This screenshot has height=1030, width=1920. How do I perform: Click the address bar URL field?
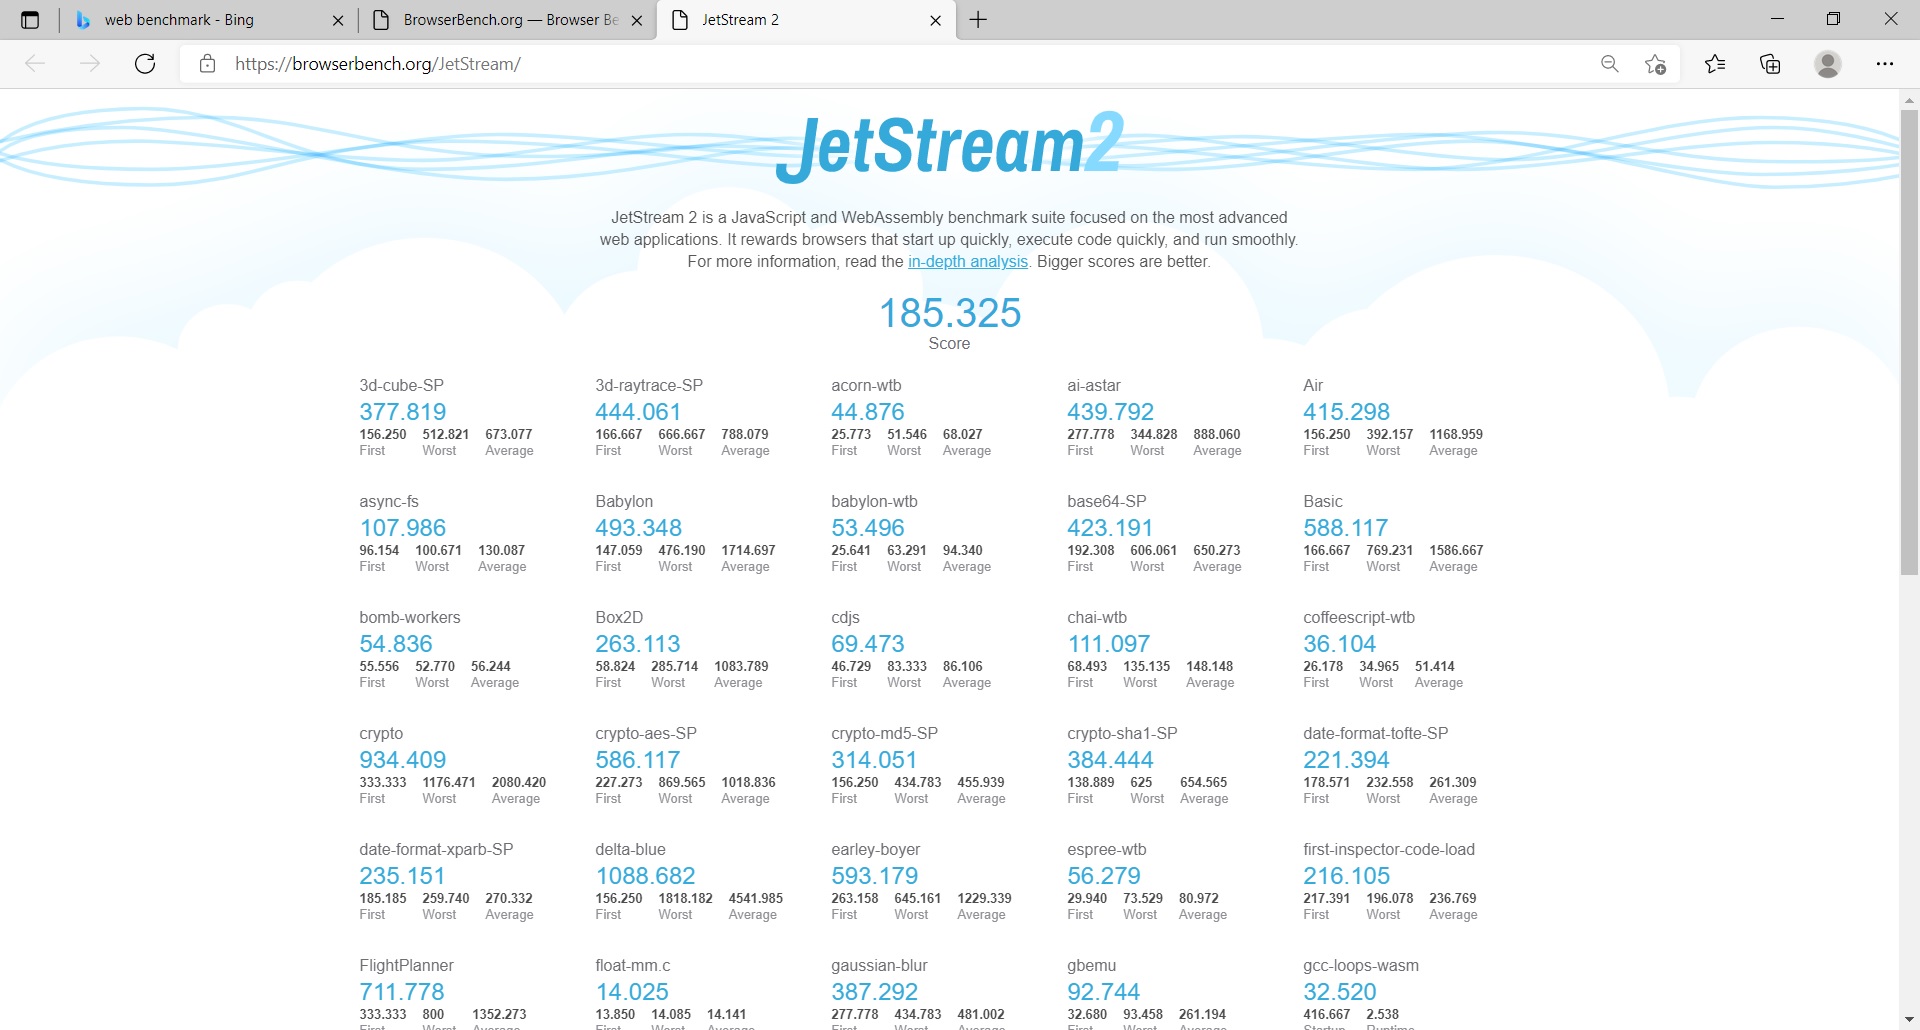[x=800, y=64]
